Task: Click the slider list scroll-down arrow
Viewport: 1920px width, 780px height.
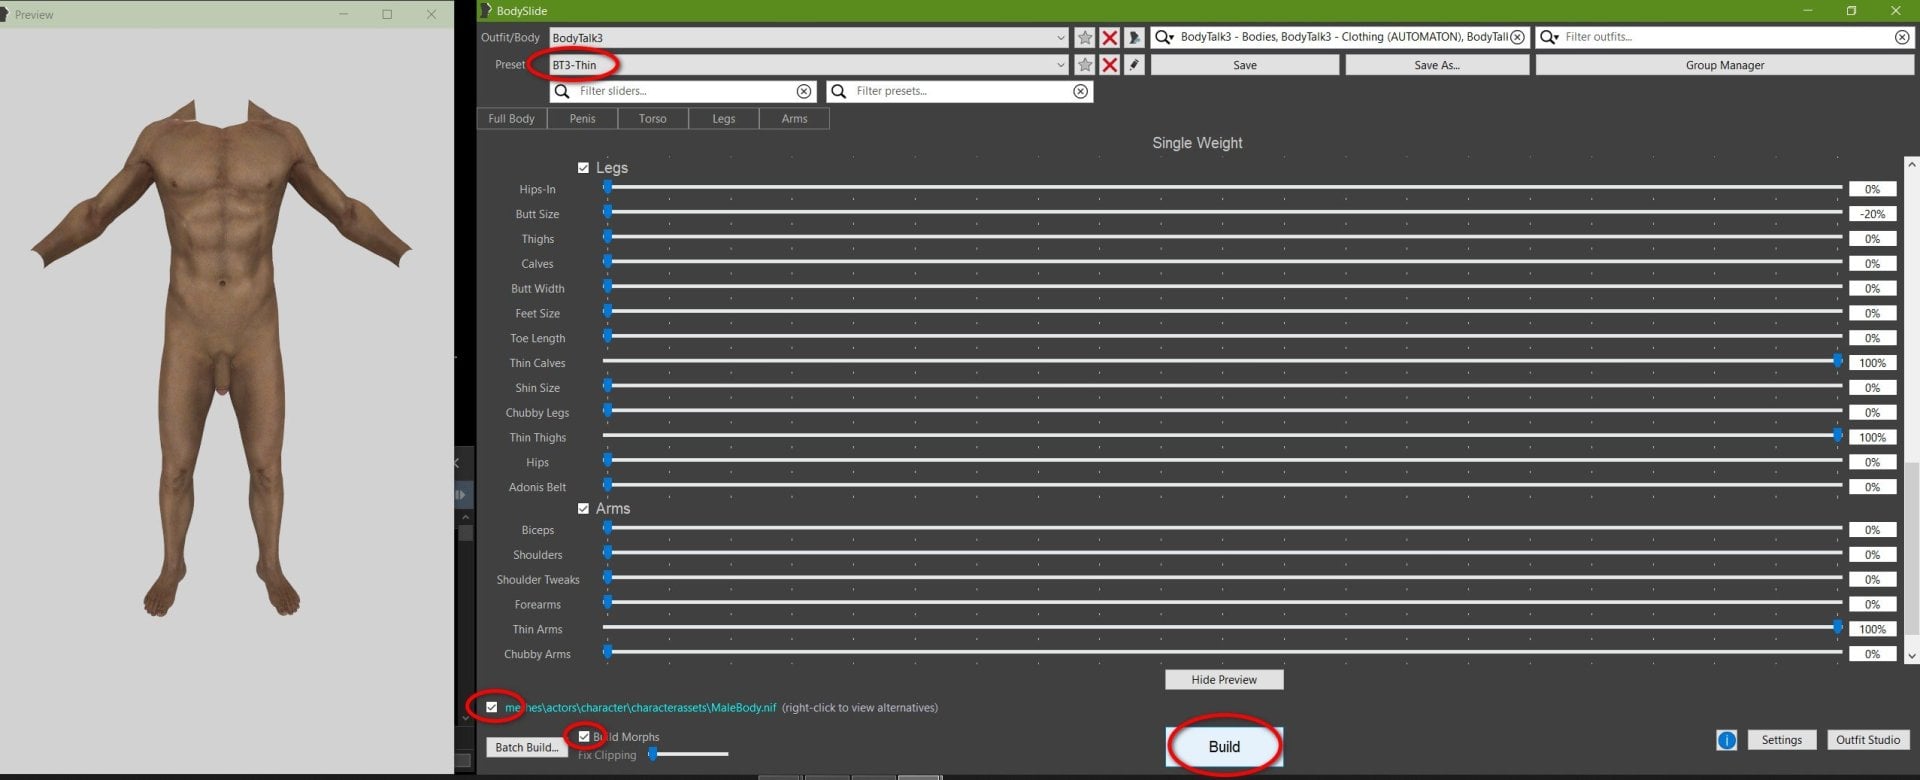Action: (1911, 656)
